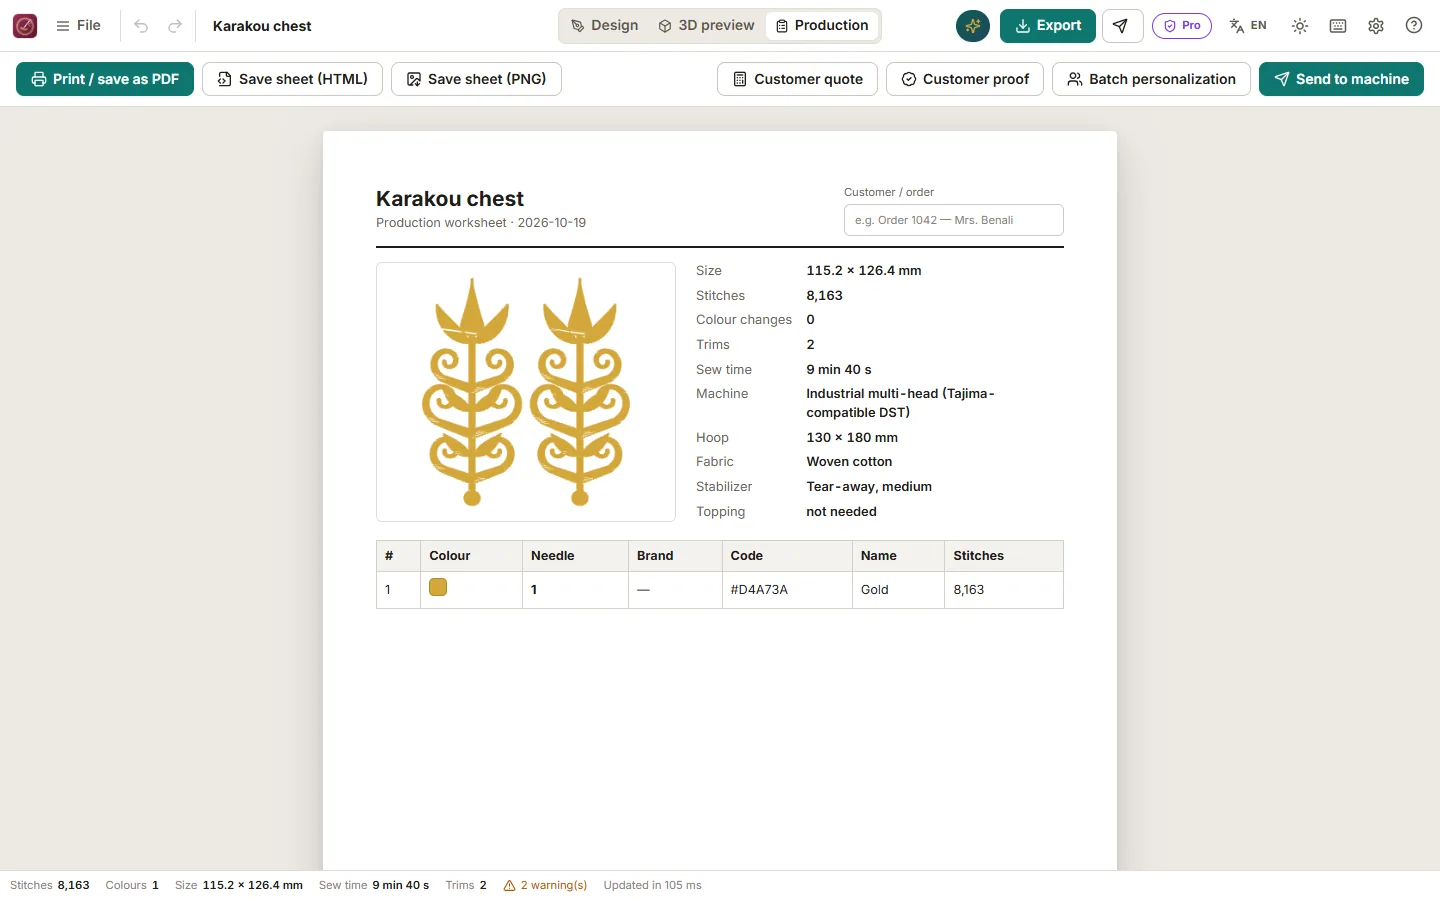Click the Pro badge
Viewport: 1440px width, 900px height.
[1182, 26]
